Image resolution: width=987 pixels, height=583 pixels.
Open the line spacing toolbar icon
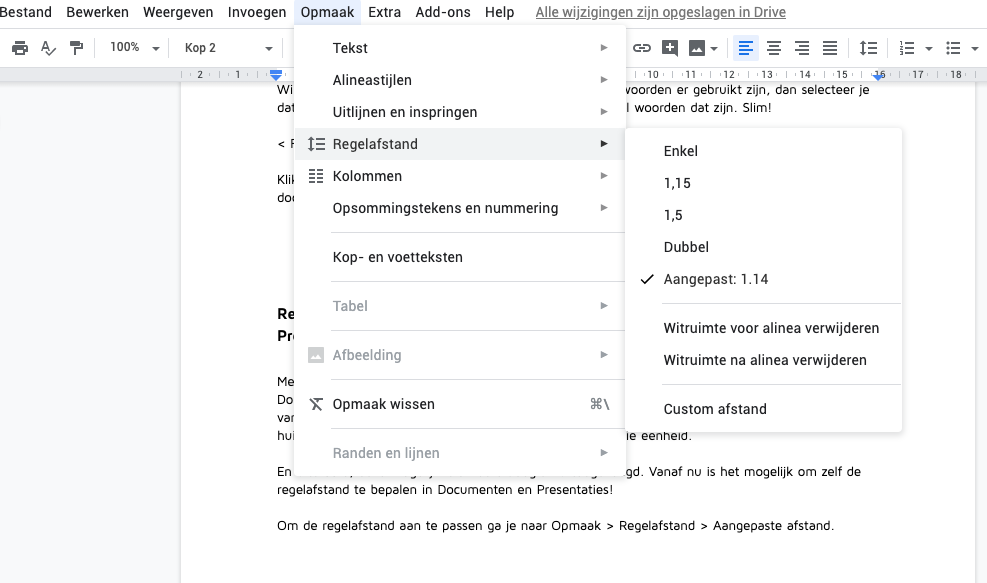pyautogui.click(x=868, y=47)
